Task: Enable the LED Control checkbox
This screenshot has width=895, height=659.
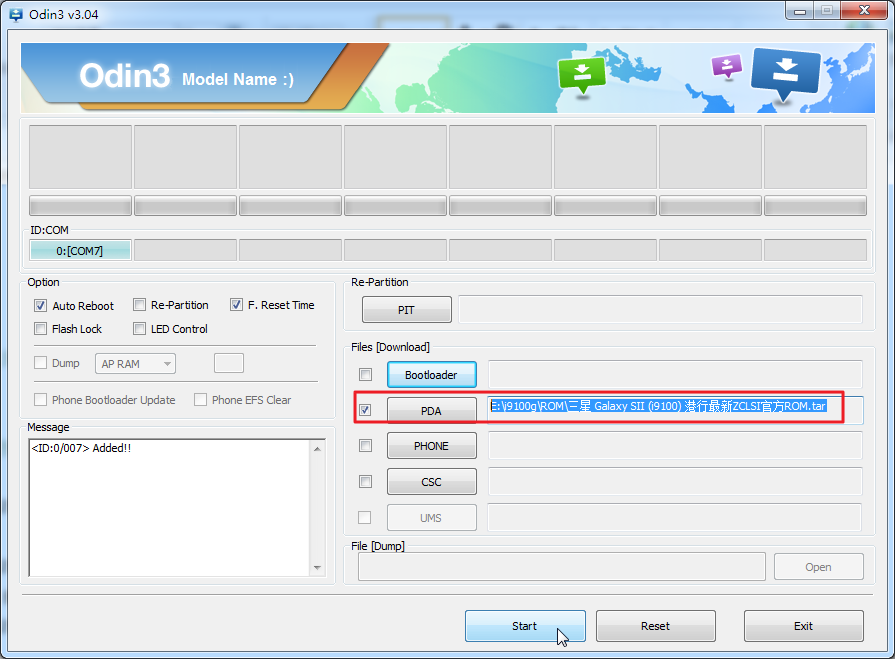Action: [x=139, y=329]
